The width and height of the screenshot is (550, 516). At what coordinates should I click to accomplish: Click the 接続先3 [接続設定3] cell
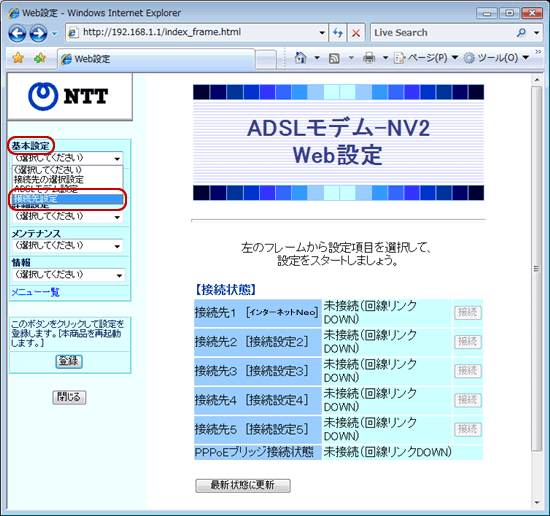tap(257, 371)
